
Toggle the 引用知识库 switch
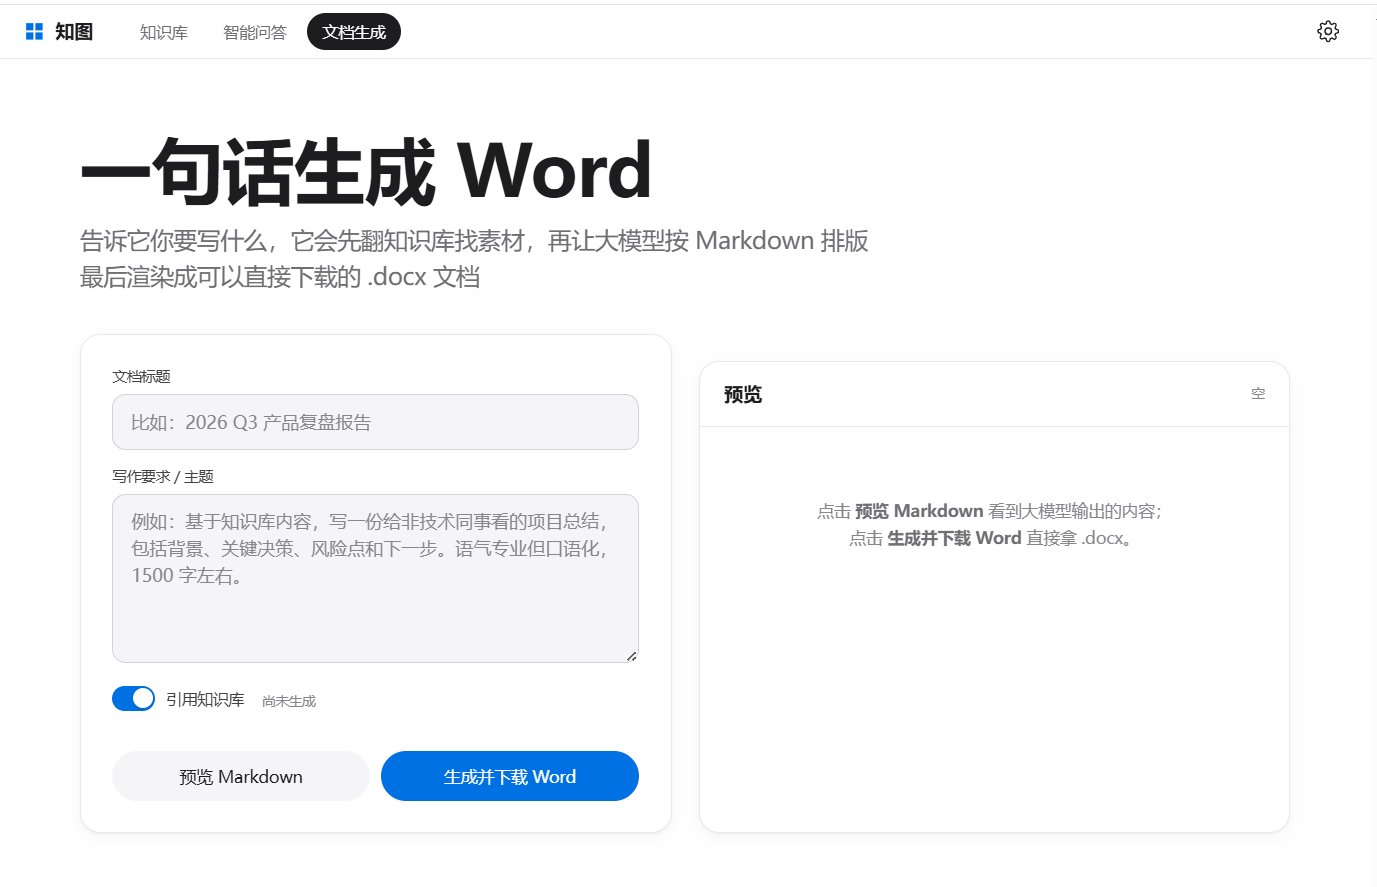pos(133,699)
